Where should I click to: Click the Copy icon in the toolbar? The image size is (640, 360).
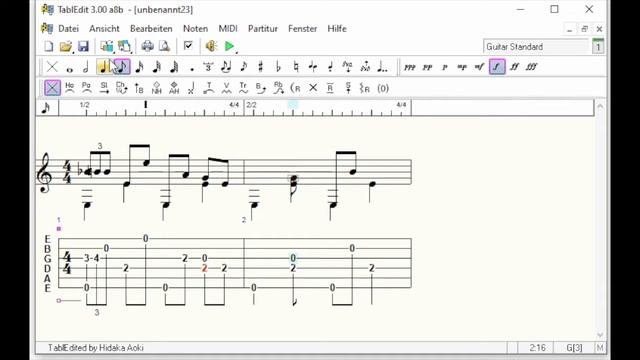click(107, 46)
